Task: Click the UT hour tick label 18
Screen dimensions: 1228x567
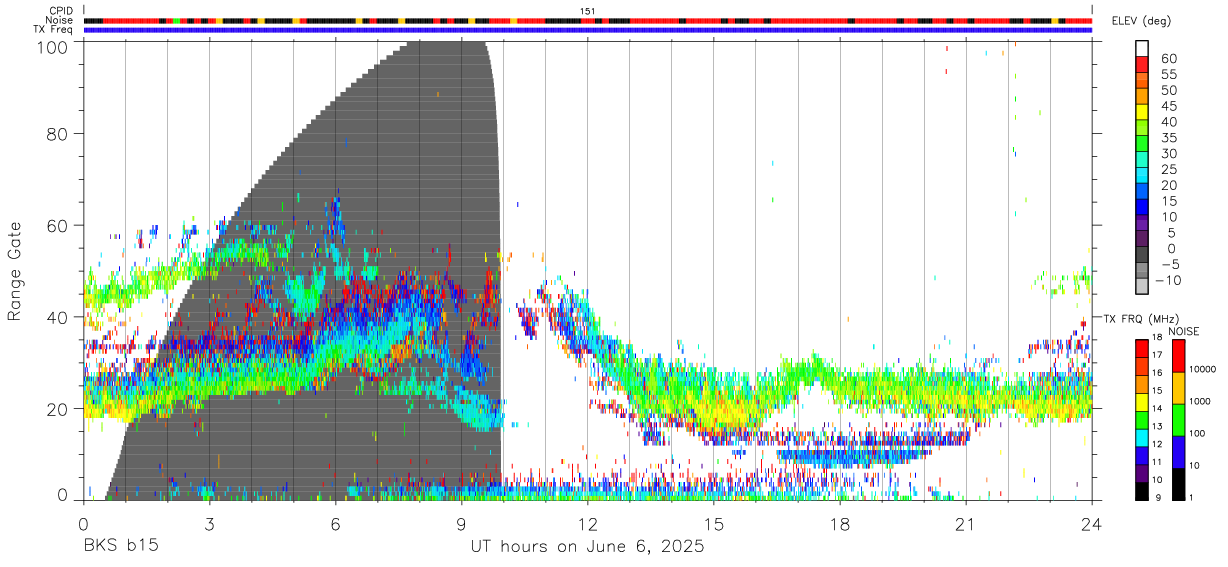Action: coord(840,522)
